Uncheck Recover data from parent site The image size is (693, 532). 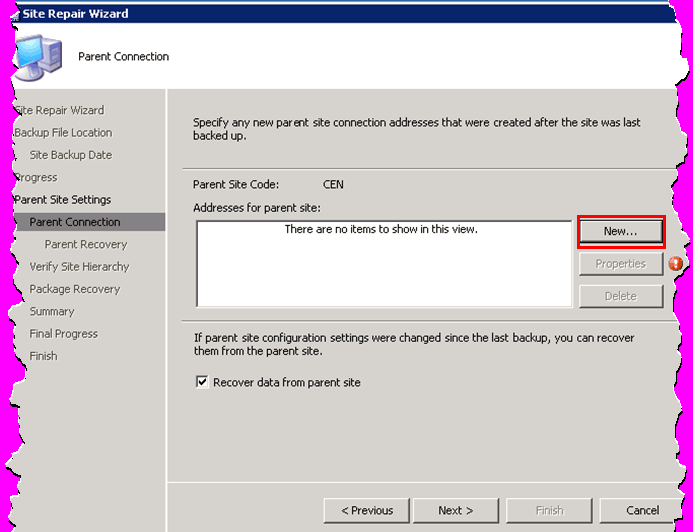pos(202,382)
